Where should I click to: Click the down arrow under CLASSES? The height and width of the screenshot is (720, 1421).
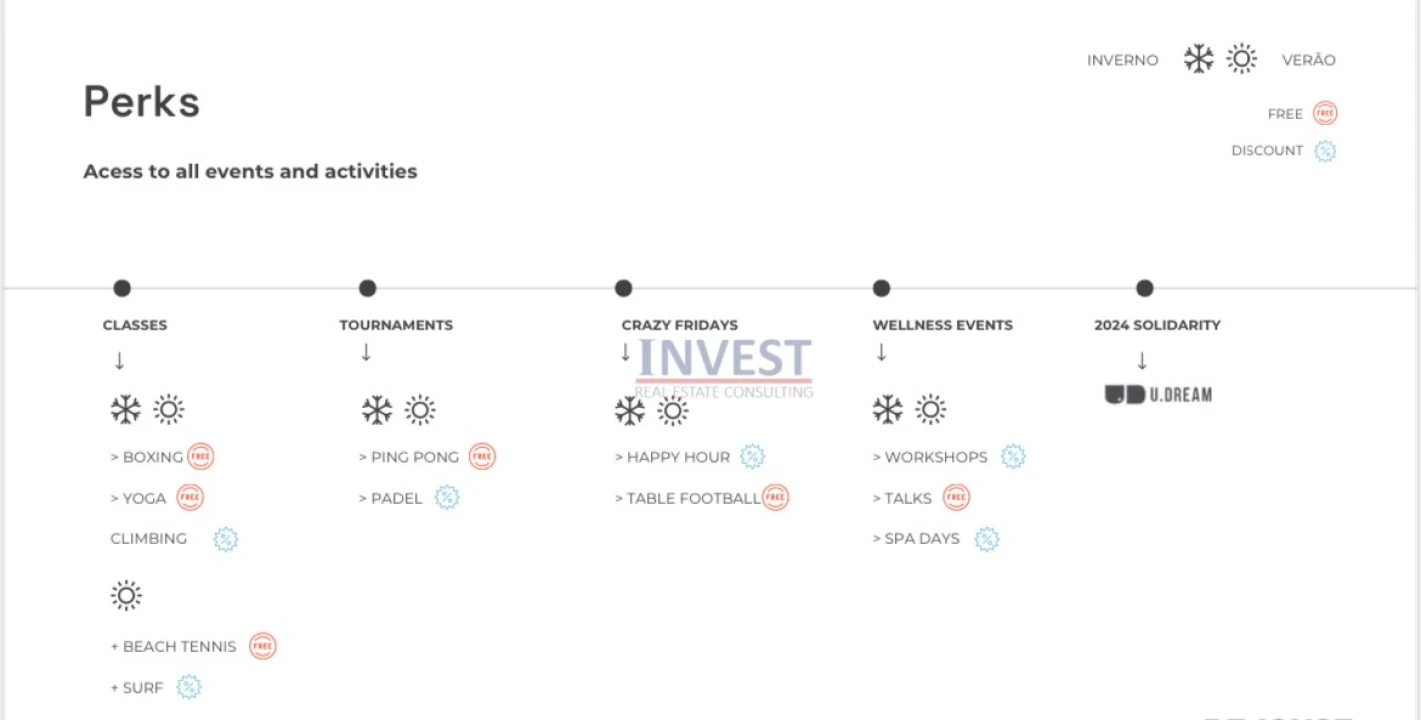(120, 361)
